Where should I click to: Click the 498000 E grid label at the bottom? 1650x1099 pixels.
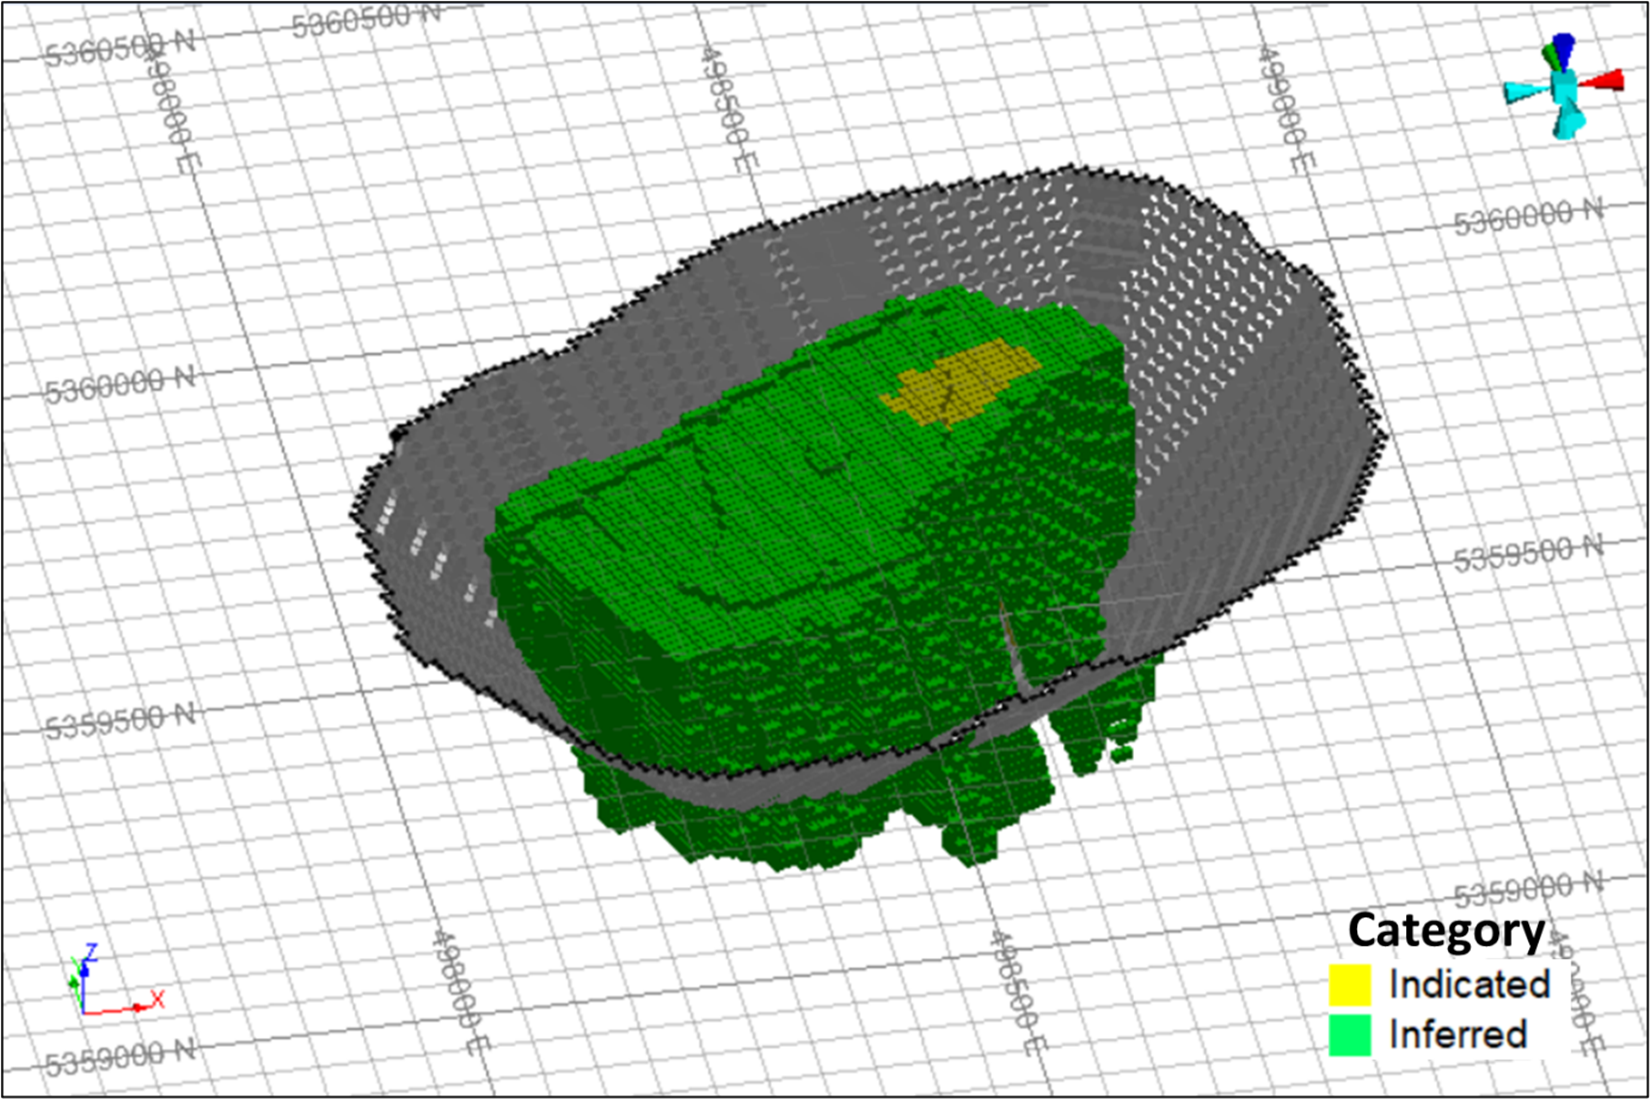coord(460,992)
